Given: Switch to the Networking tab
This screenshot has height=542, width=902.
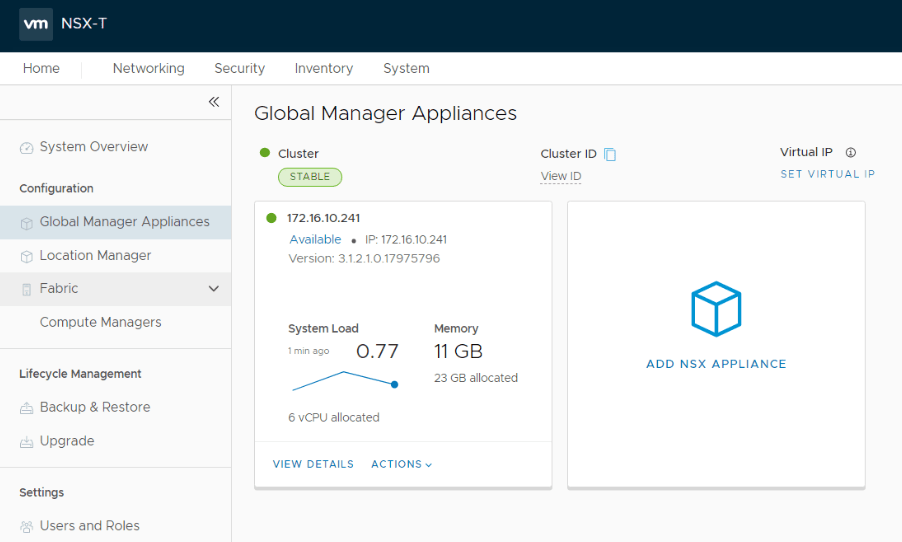Looking at the screenshot, I should [148, 68].
